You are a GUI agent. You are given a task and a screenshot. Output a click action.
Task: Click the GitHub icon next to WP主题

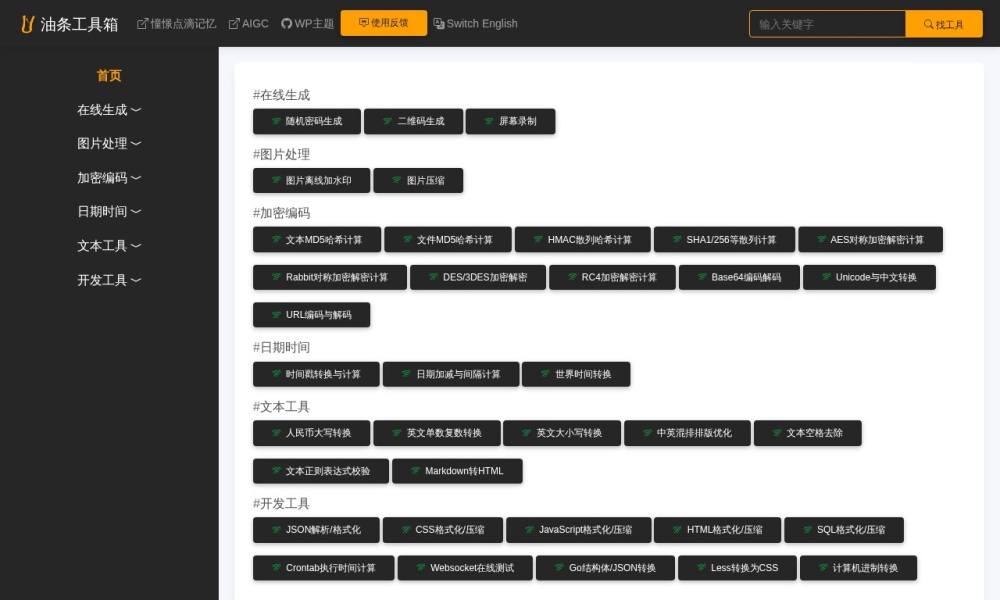coord(286,23)
